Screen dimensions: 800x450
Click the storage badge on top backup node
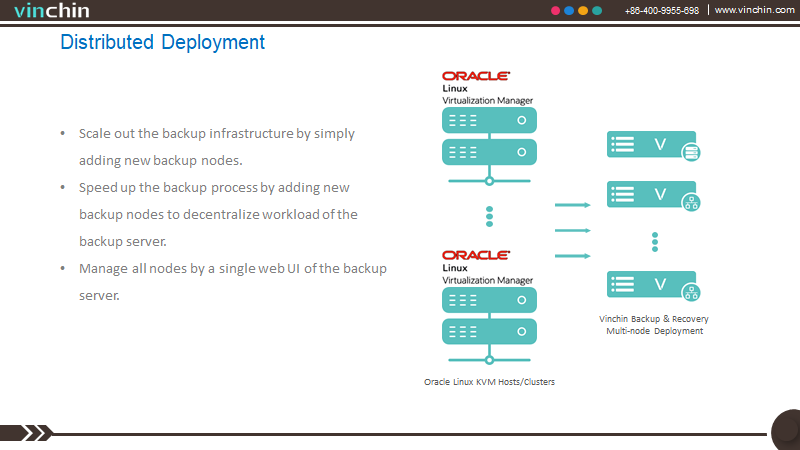(x=691, y=153)
